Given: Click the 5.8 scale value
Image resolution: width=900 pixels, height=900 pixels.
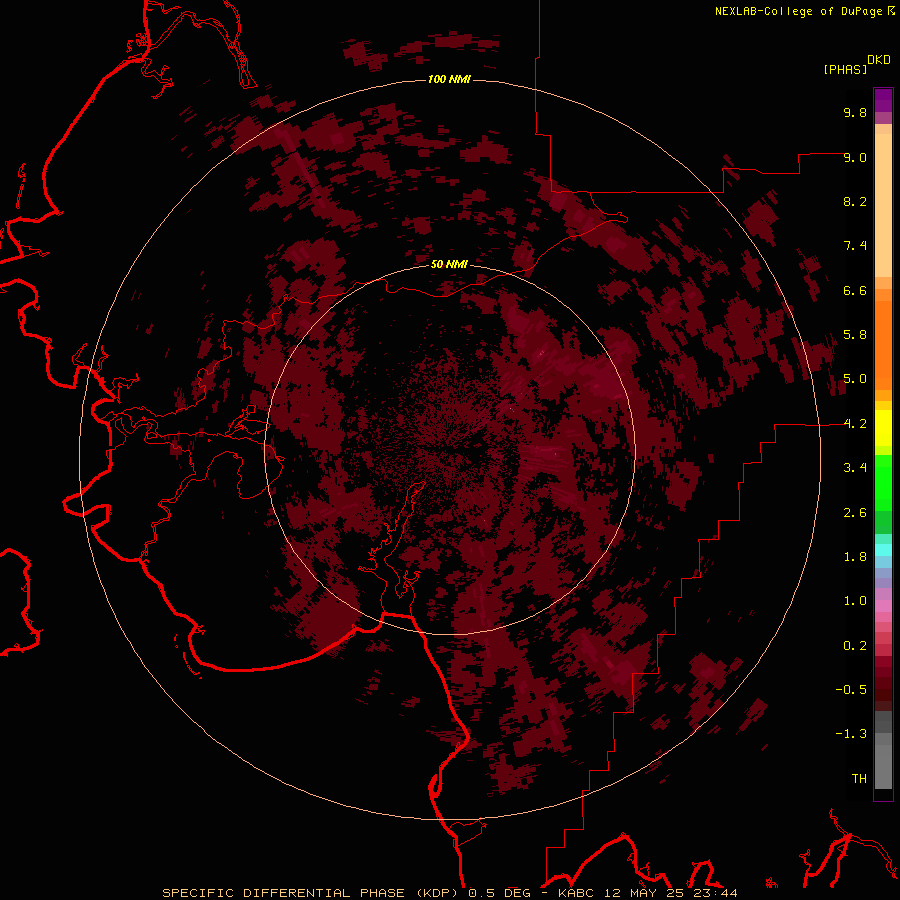Looking at the screenshot, I should pyautogui.click(x=855, y=335).
